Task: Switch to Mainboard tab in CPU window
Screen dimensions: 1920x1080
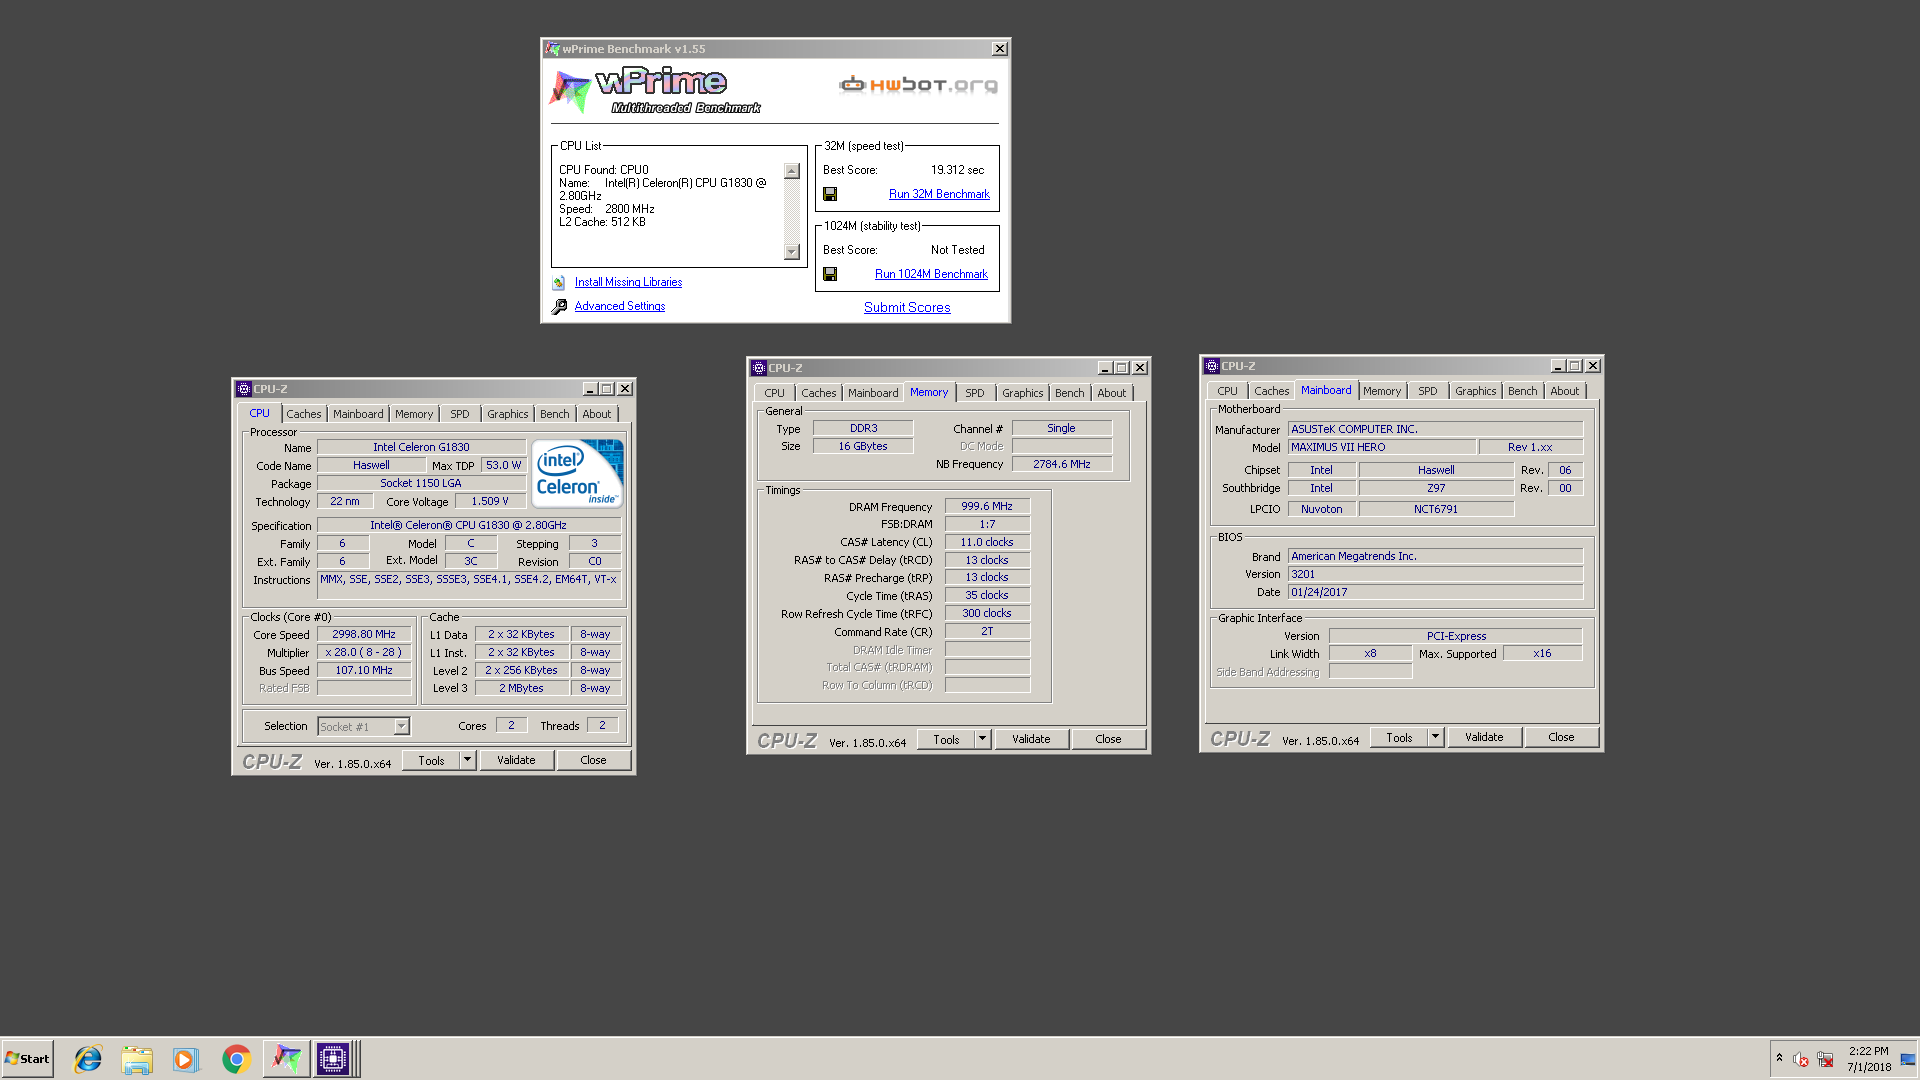Action: [358, 414]
